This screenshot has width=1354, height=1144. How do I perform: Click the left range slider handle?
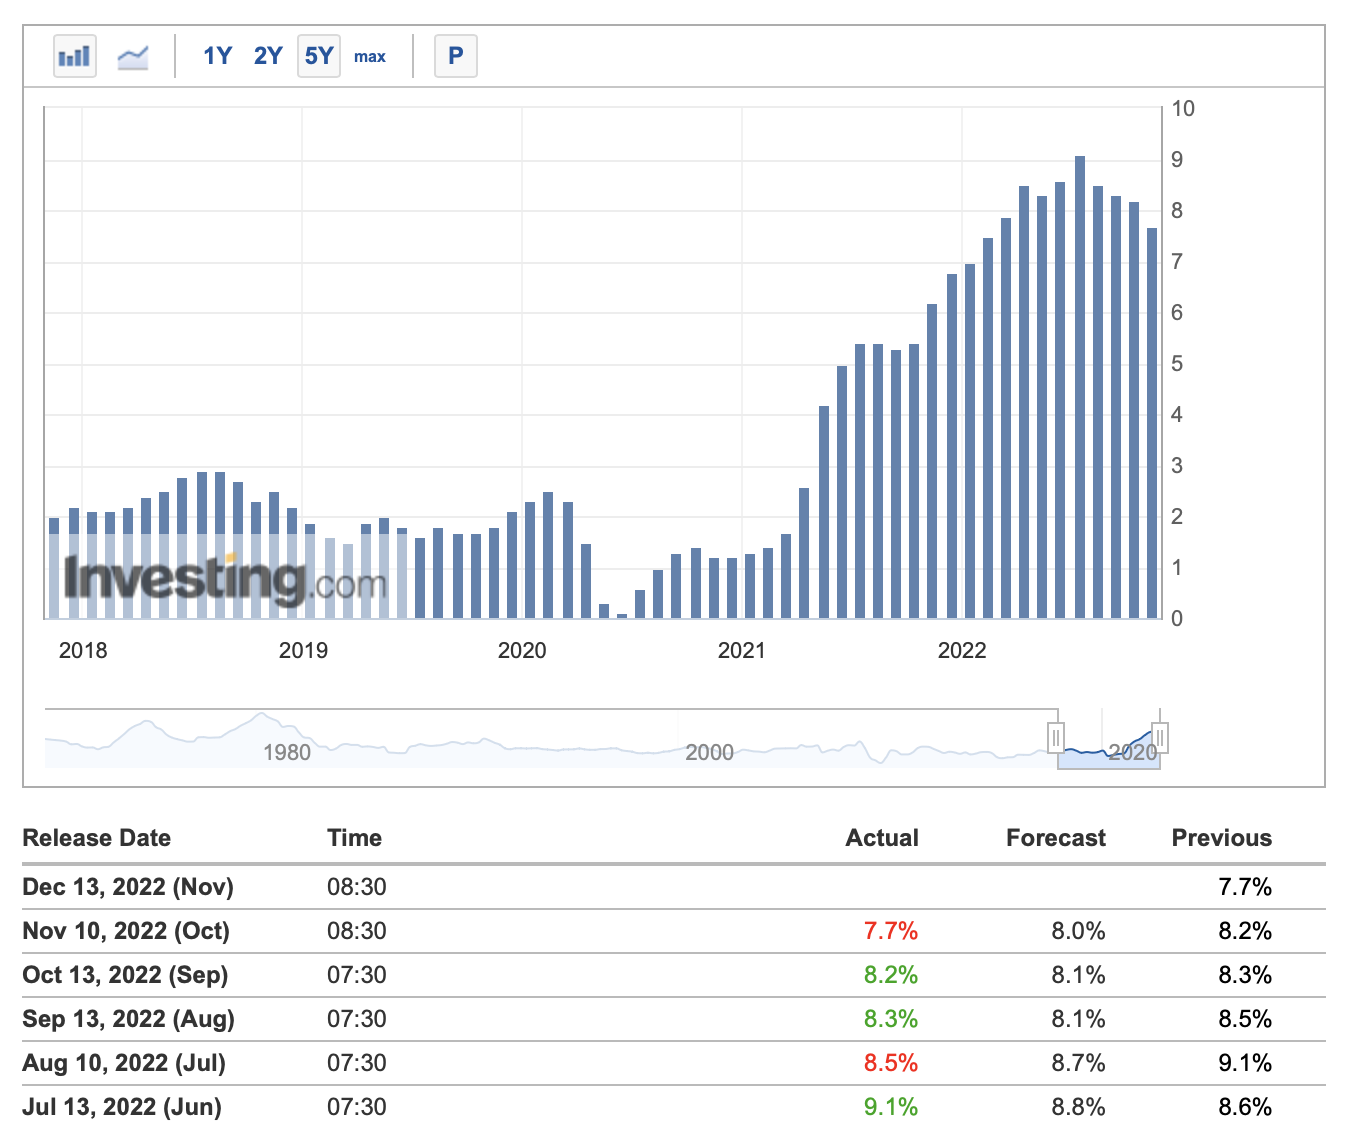pos(1056,738)
